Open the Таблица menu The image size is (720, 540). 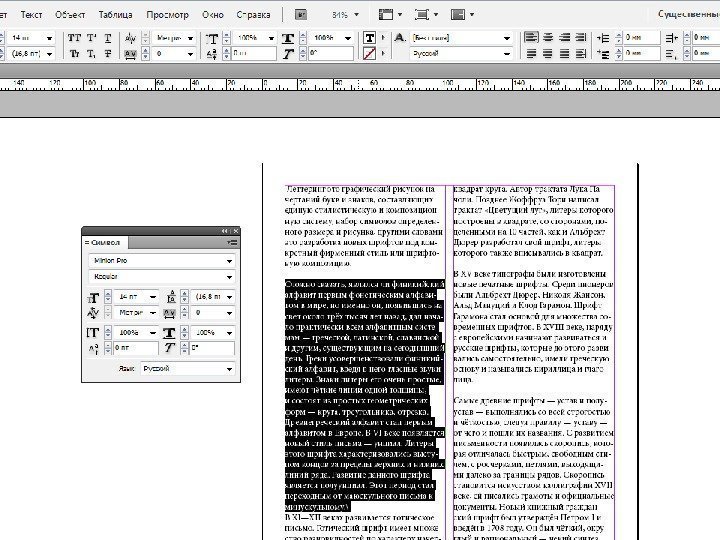tap(115, 15)
